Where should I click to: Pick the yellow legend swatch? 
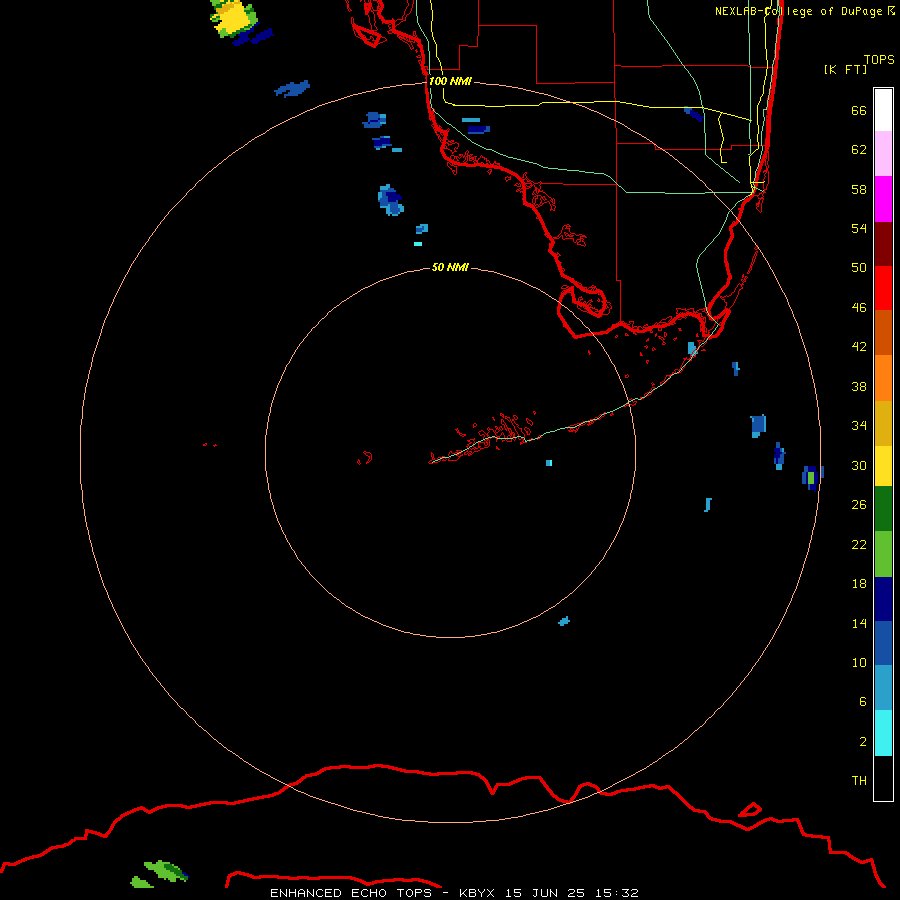883,466
